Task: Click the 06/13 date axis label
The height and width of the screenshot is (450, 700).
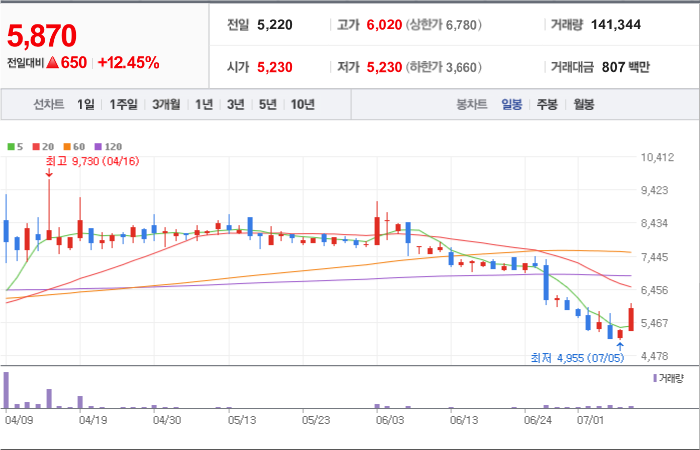Action: click(x=464, y=420)
